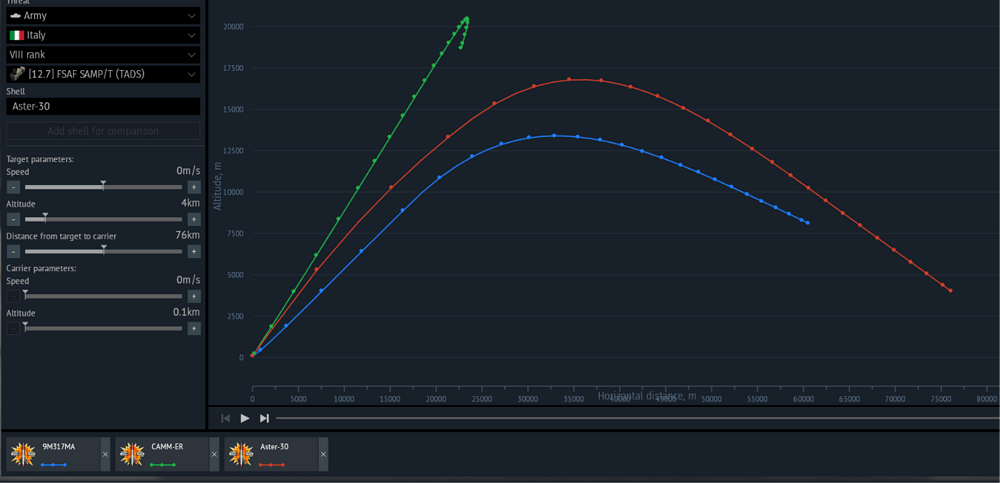The height and width of the screenshot is (483, 1000).
Task: Click the Aster-30 red curve peak point
Action: [x=569, y=79]
